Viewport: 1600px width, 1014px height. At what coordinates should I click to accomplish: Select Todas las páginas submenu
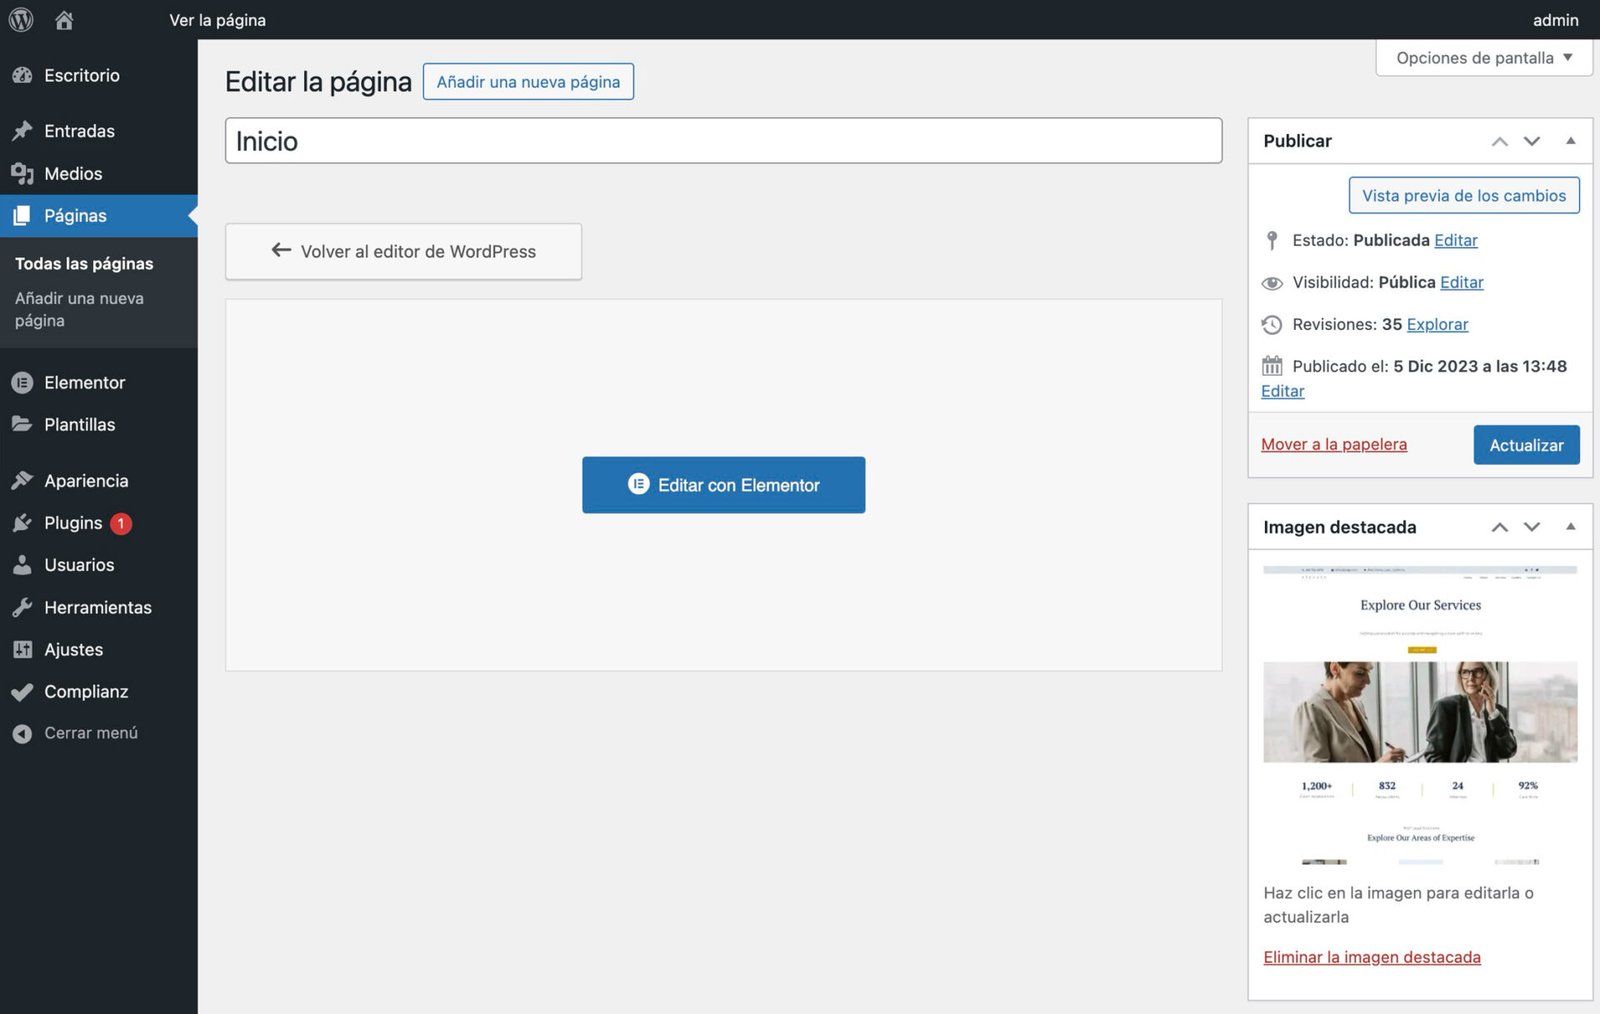point(84,264)
